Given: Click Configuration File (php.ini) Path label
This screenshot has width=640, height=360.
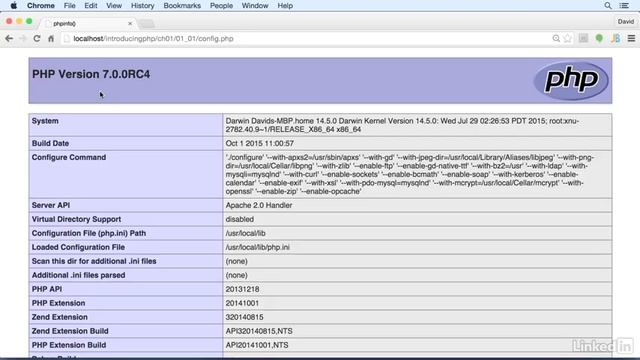Looking at the screenshot, I should click(89, 233).
